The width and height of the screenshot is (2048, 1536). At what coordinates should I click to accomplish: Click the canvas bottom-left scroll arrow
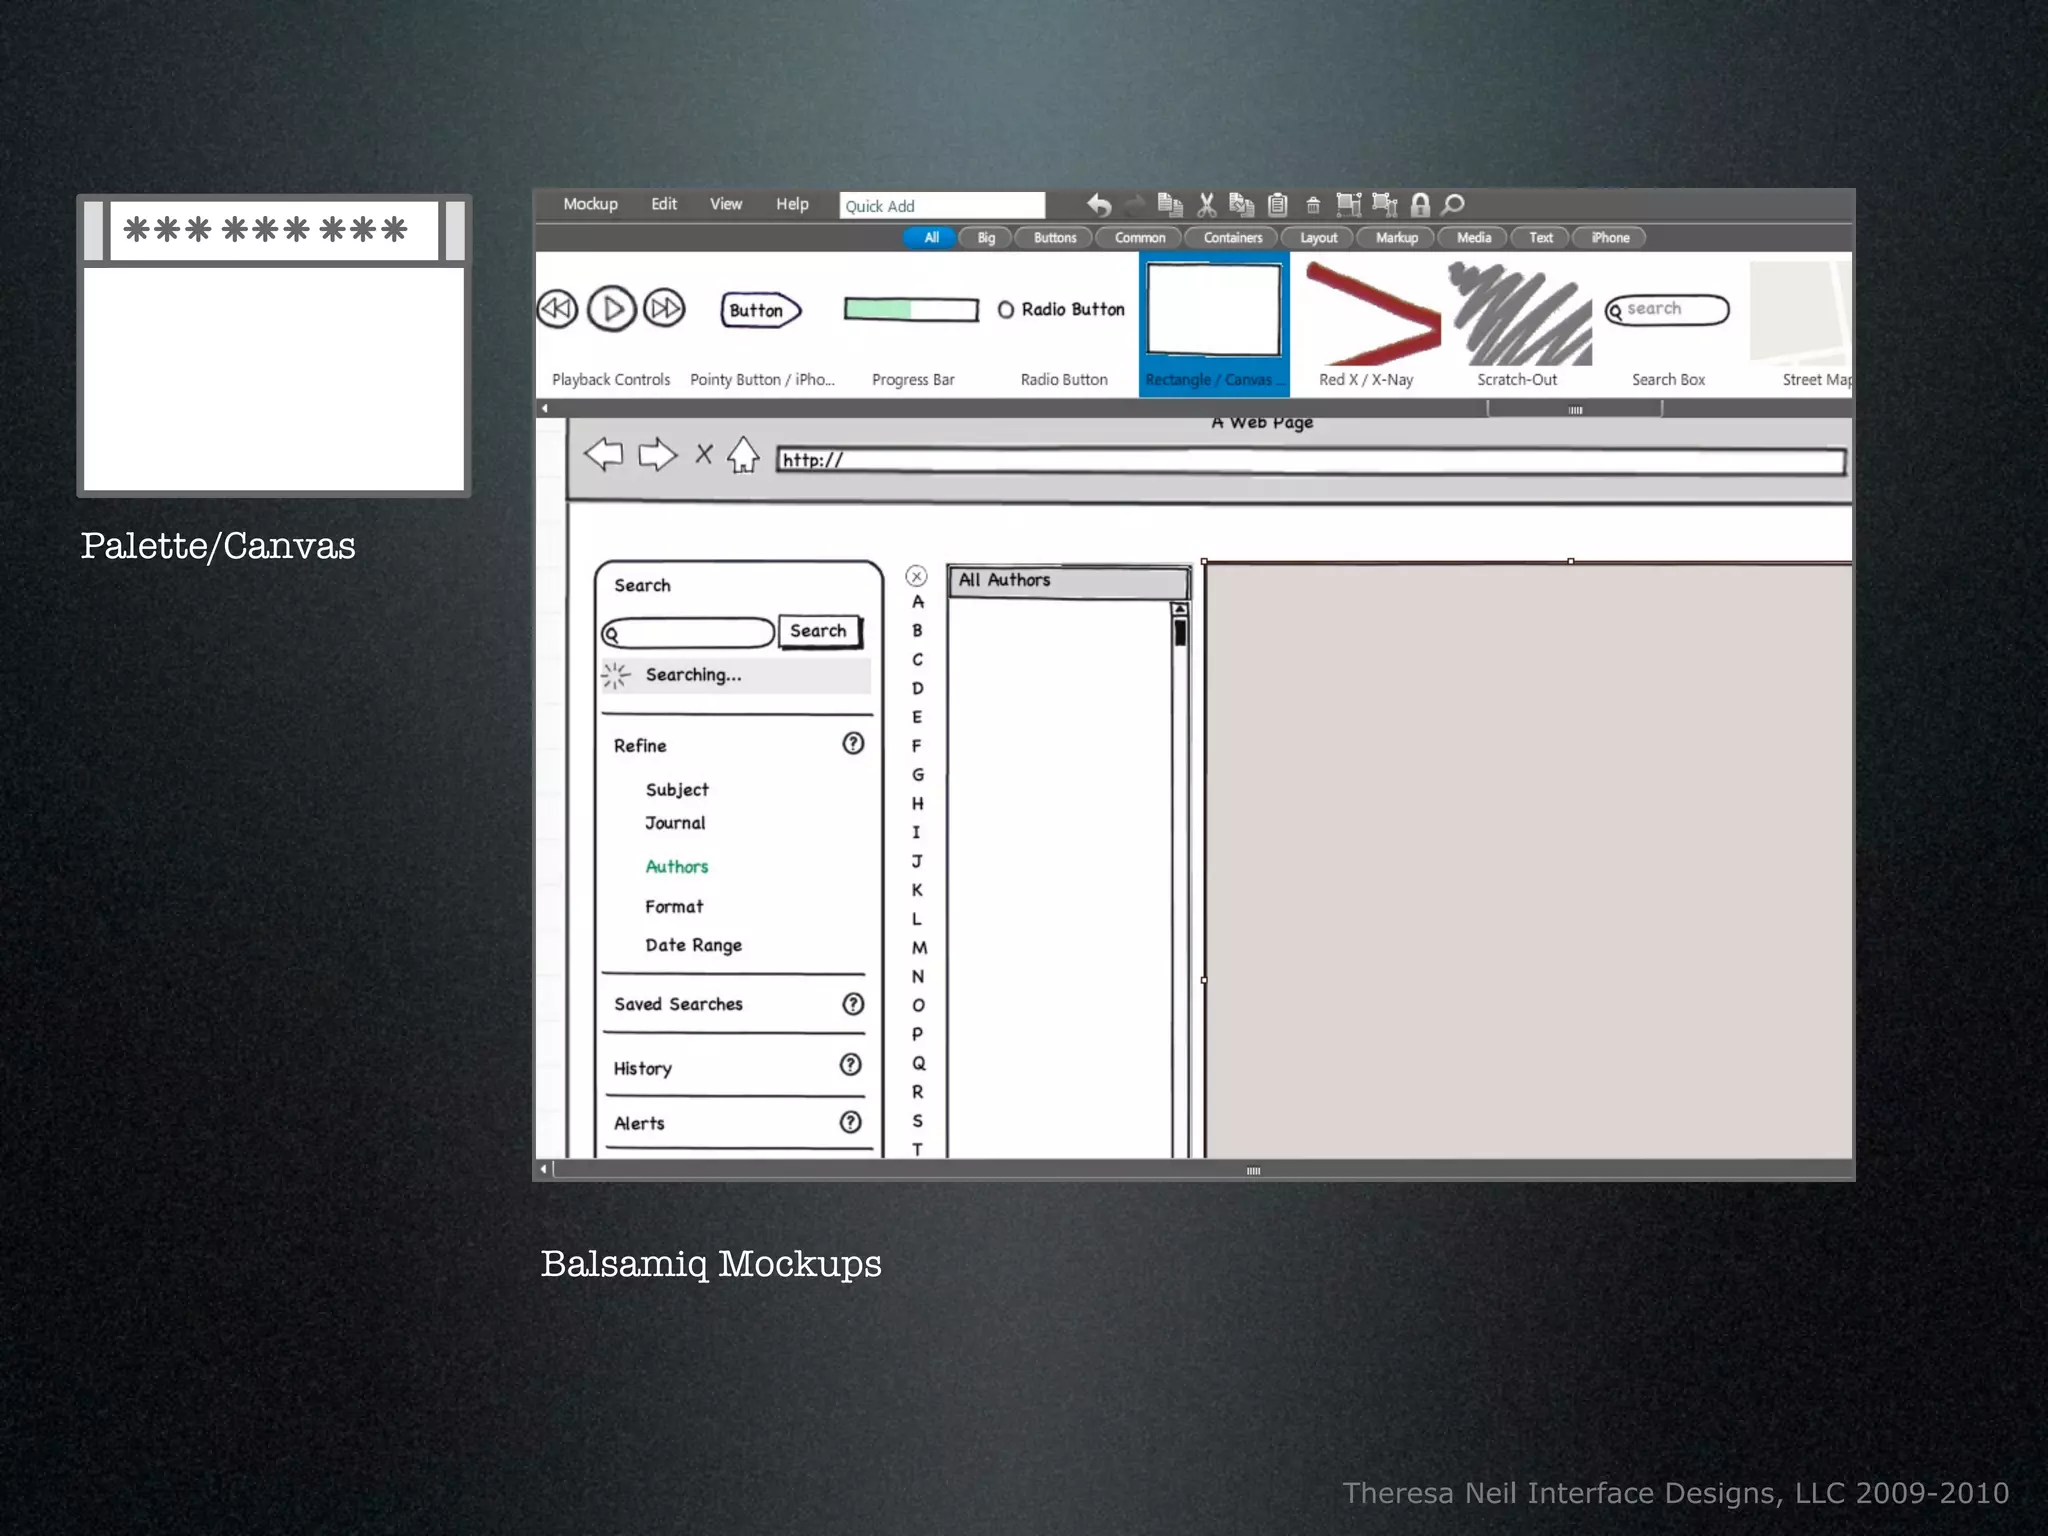[543, 1169]
